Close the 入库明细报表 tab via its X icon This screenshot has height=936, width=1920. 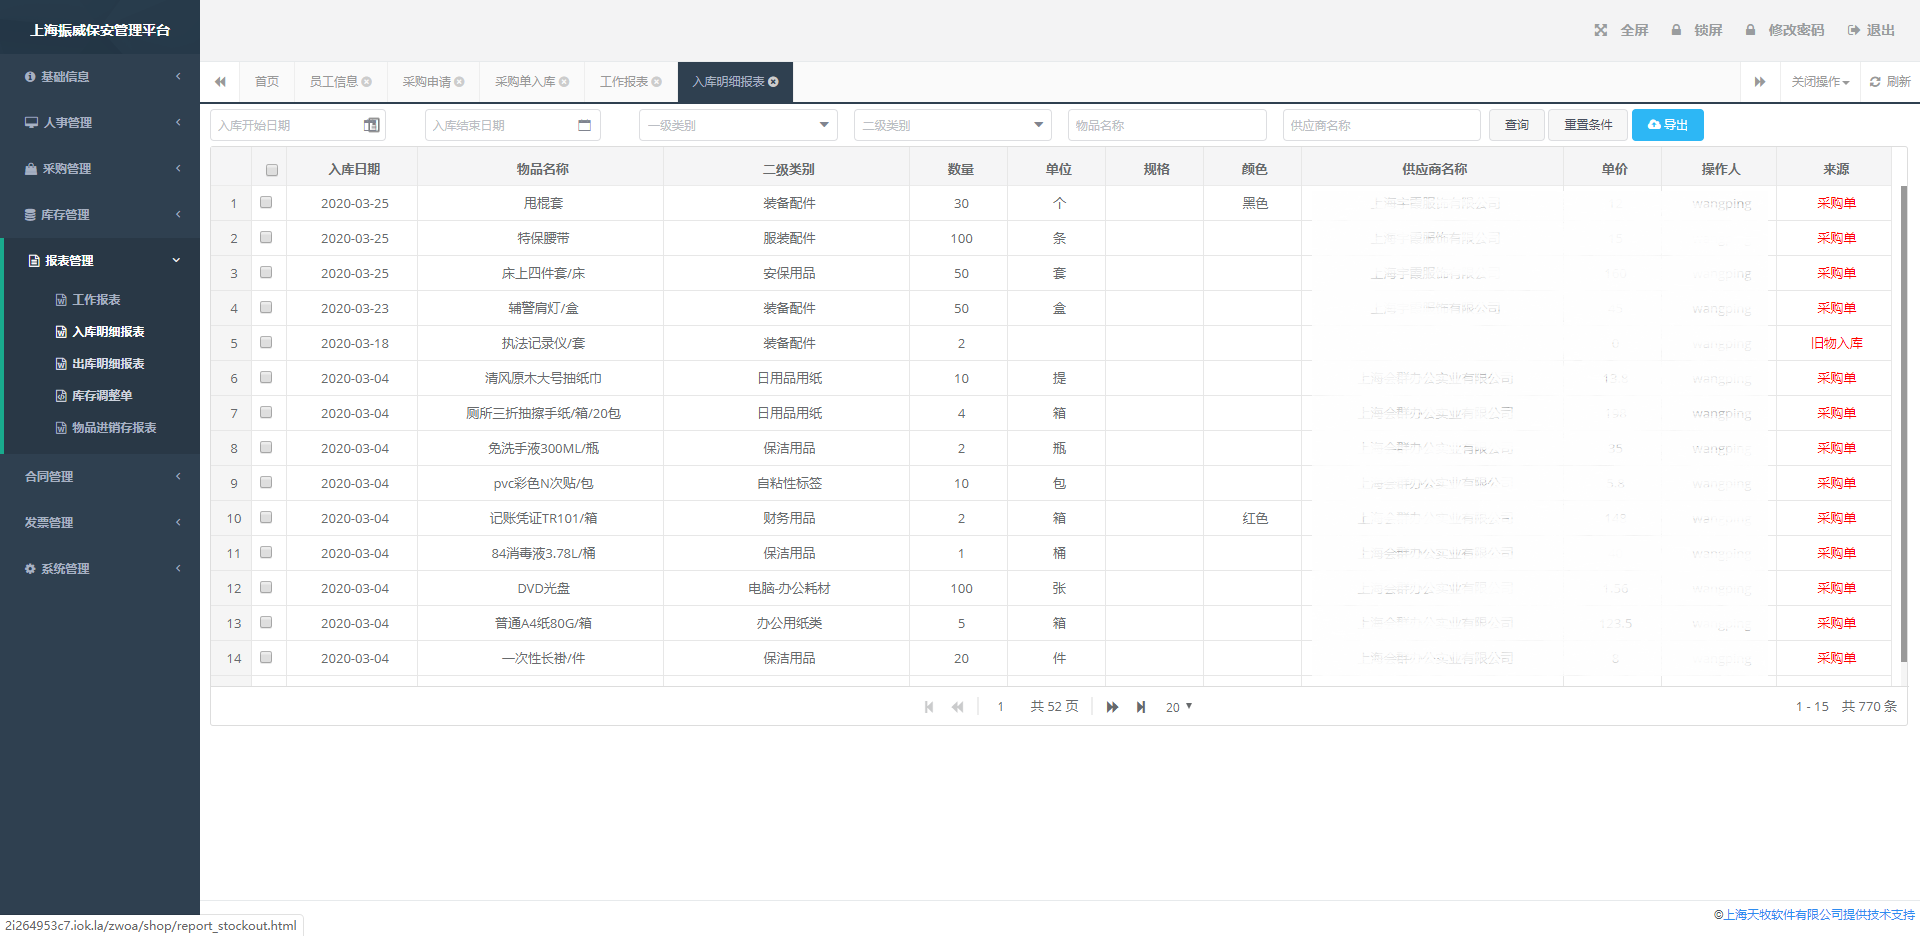(773, 82)
